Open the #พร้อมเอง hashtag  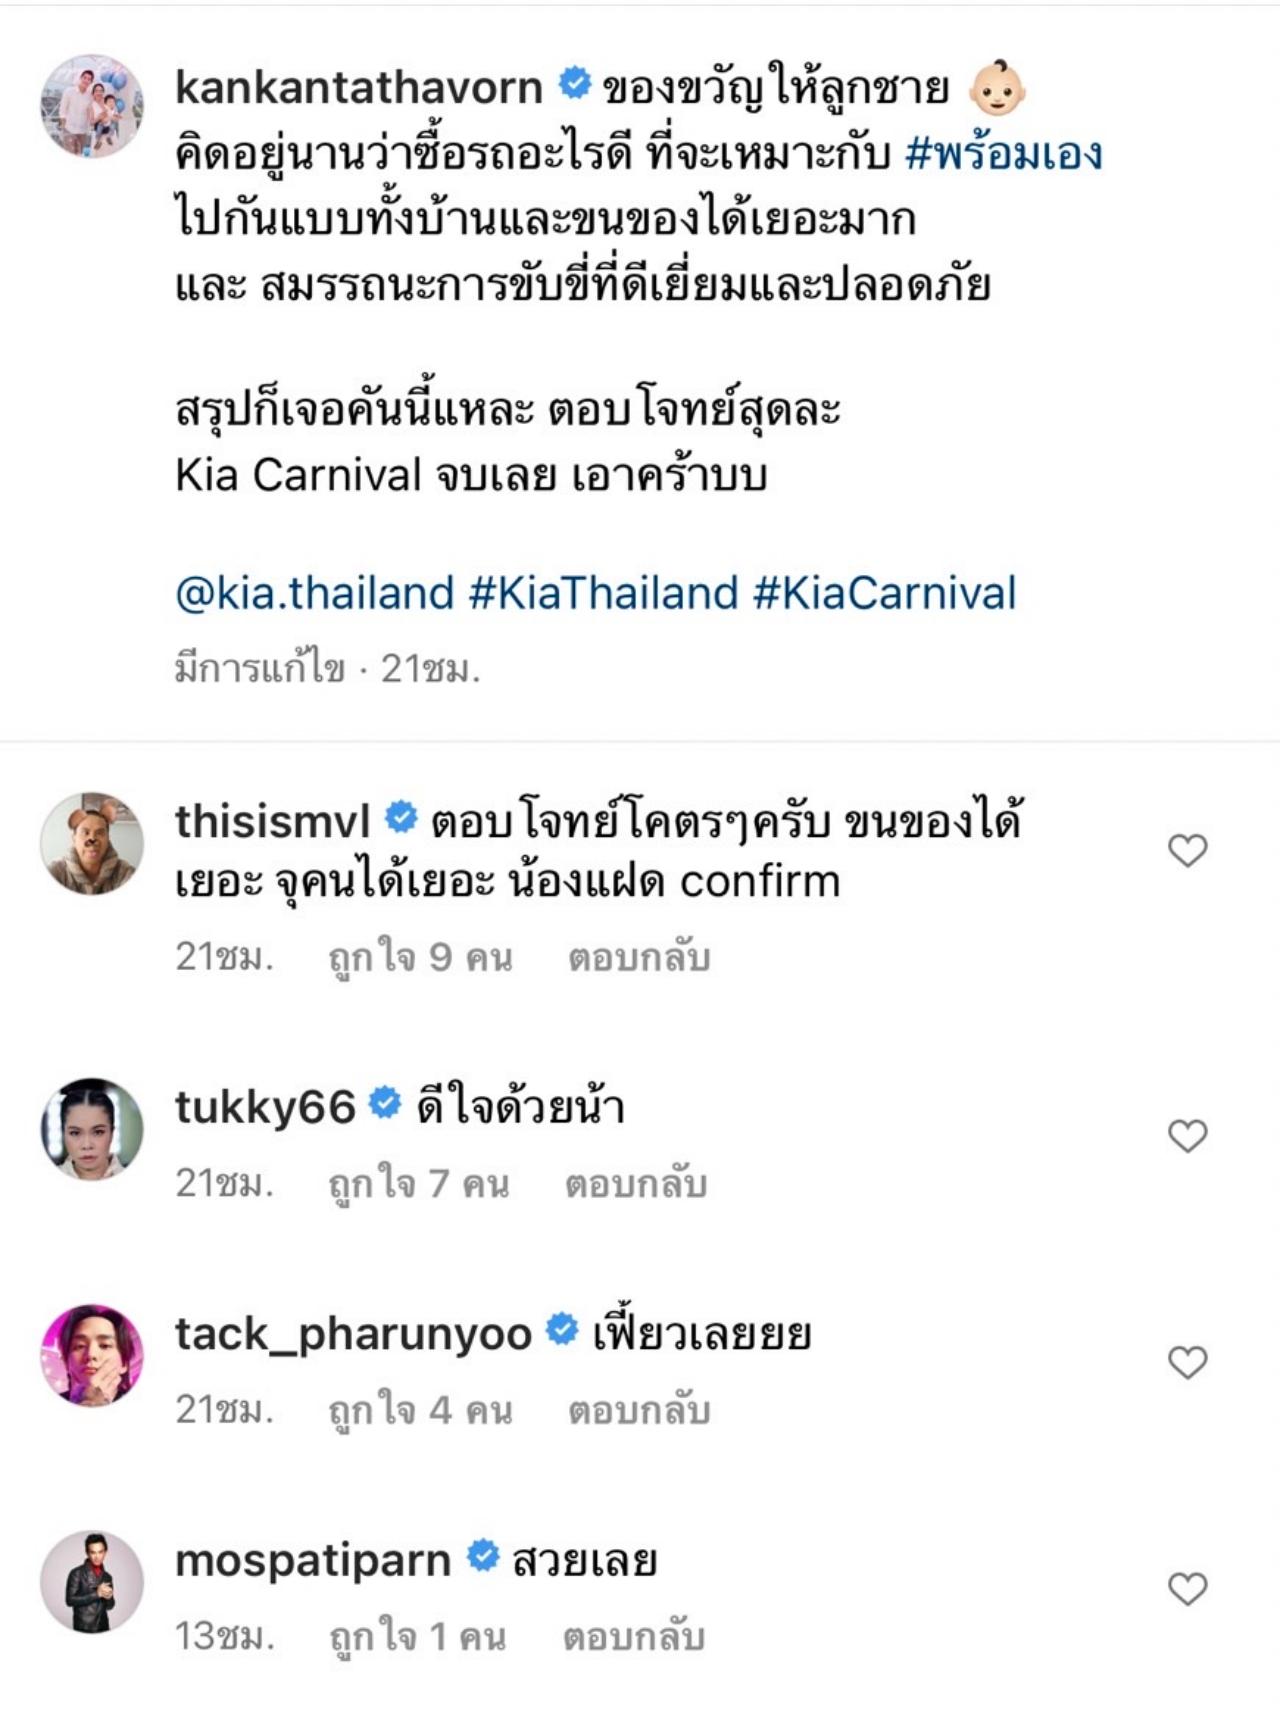pyautogui.click(x=1003, y=153)
